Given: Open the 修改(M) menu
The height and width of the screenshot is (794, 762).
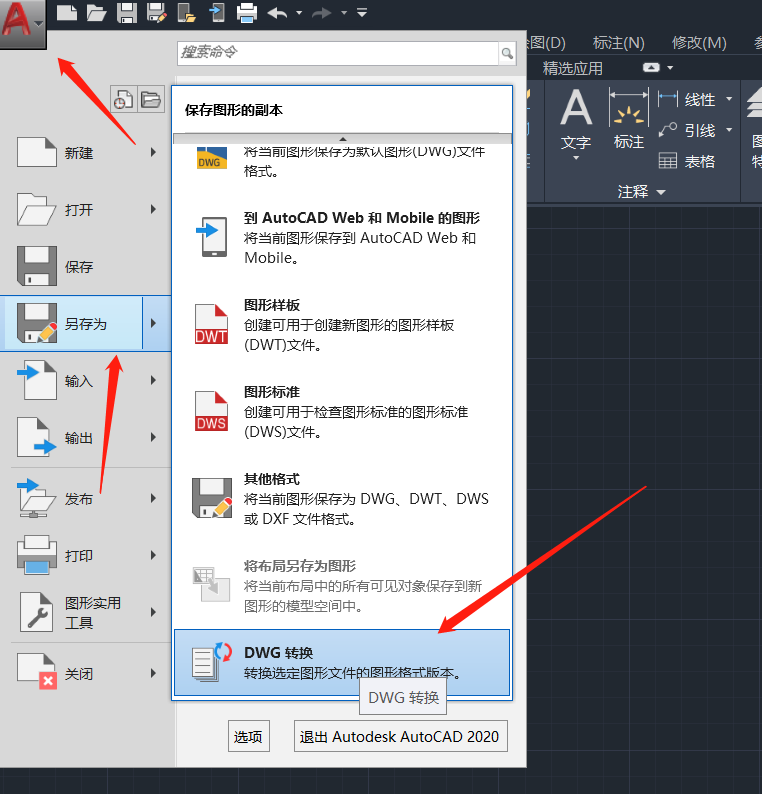Looking at the screenshot, I should pos(699,43).
